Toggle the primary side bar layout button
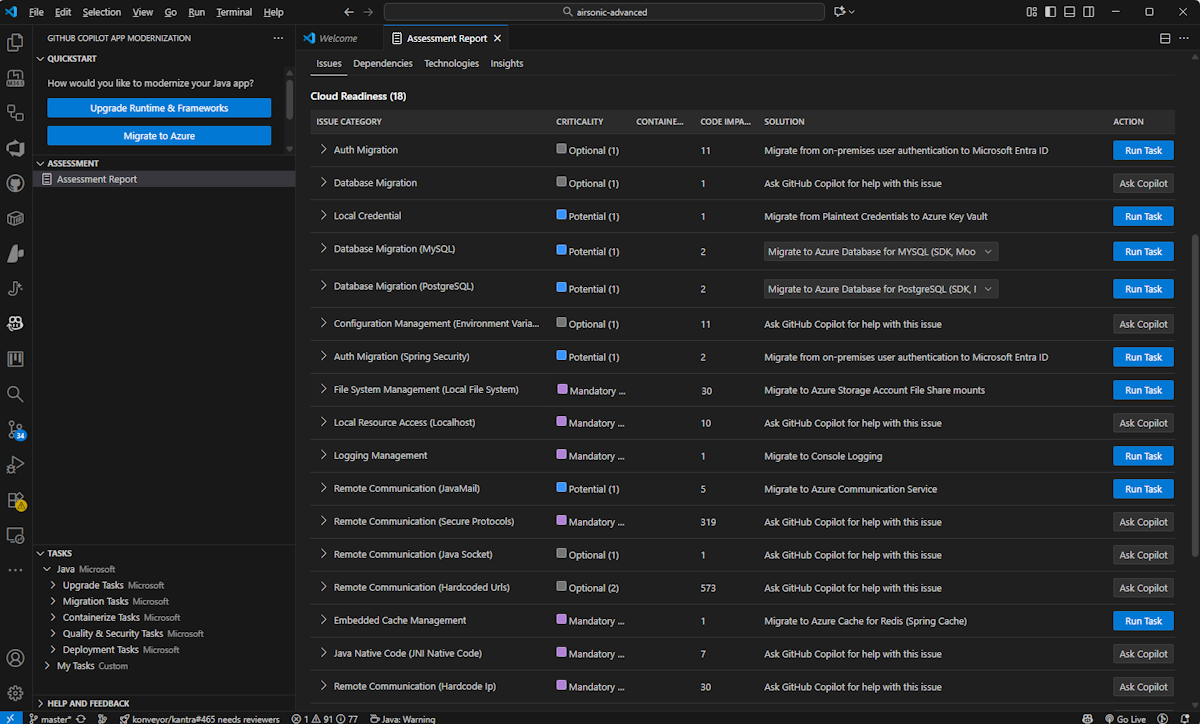The width and height of the screenshot is (1200, 724). 1051,12
